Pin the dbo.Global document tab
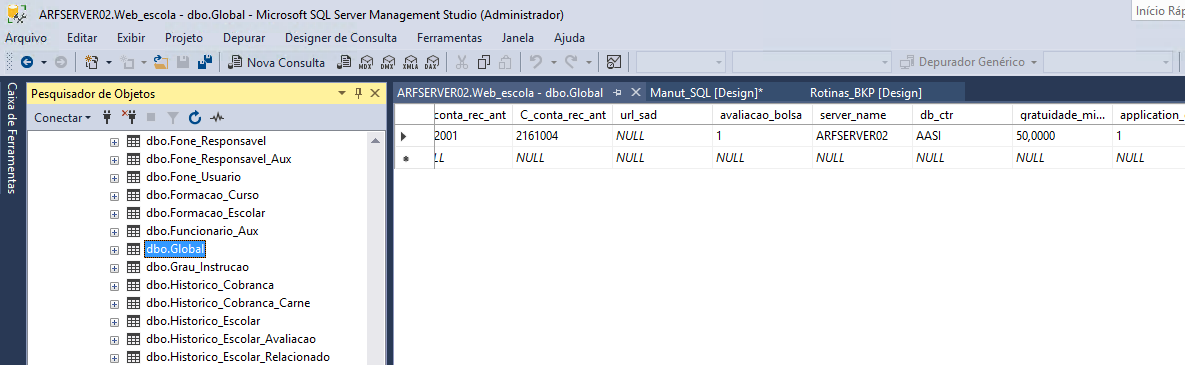This screenshot has height=365, width=1185. click(x=617, y=92)
